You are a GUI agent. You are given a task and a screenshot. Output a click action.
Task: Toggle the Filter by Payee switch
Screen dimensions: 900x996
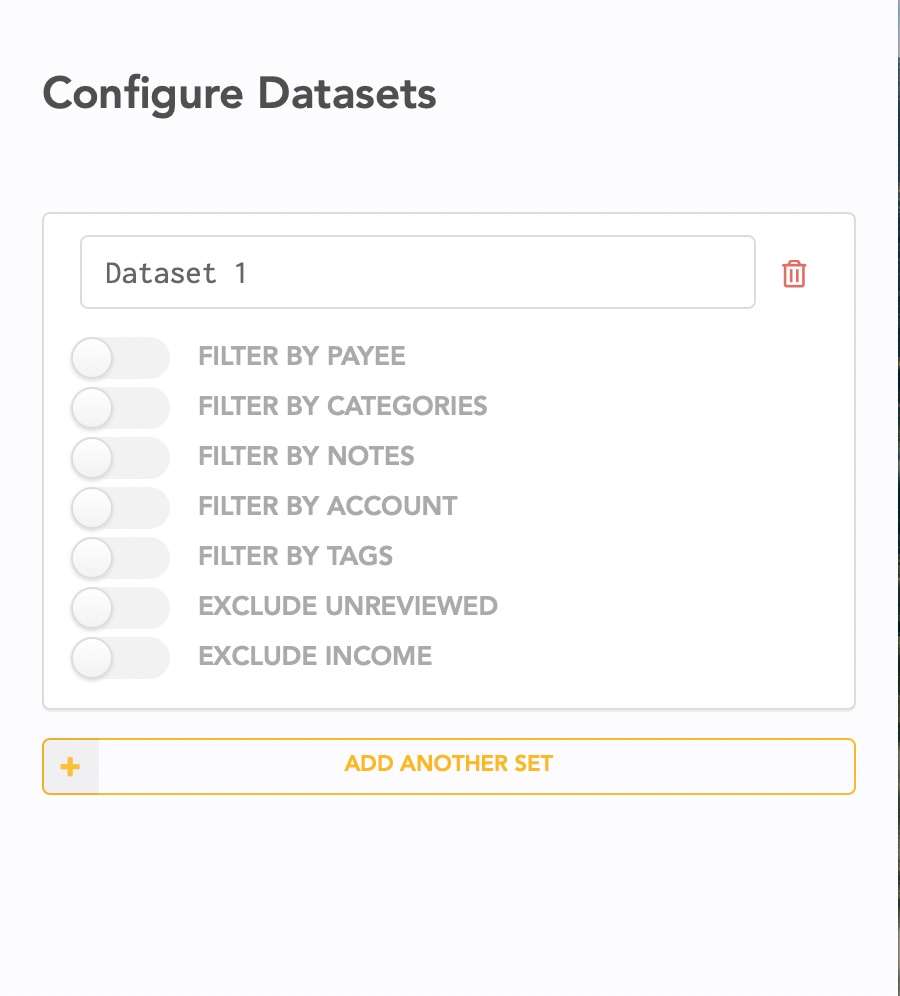[120, 358]
